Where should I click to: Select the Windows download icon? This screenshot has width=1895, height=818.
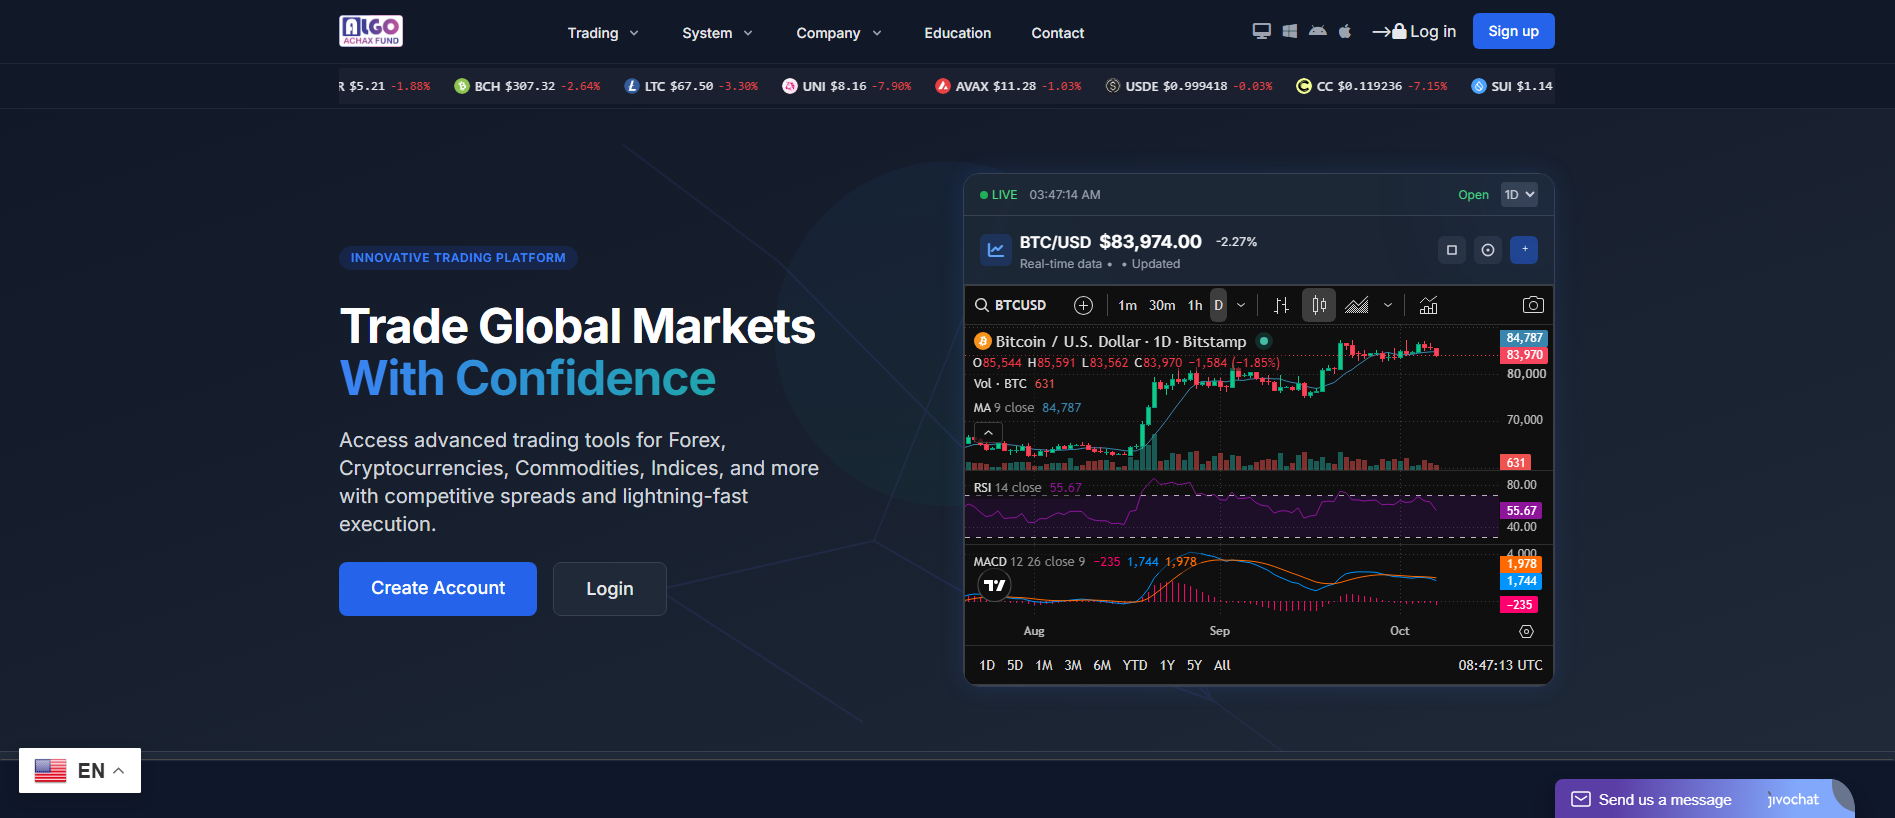pyautogui.click(x=1290, y=31)
